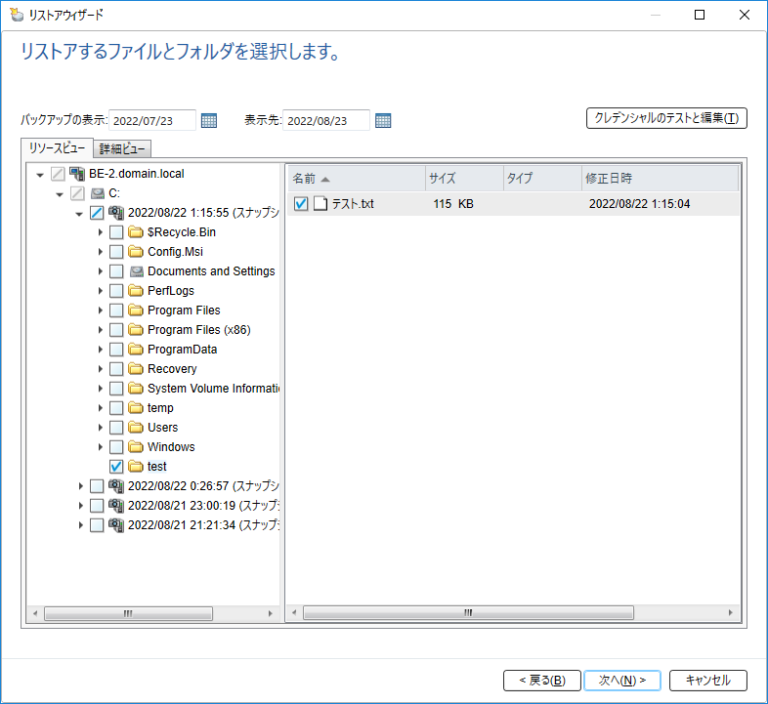The height and width of the screenshot is (704, 768).
Task: Expand the 2022/08/22 0:26:57 snapshot node
Action: pos(81,486)
